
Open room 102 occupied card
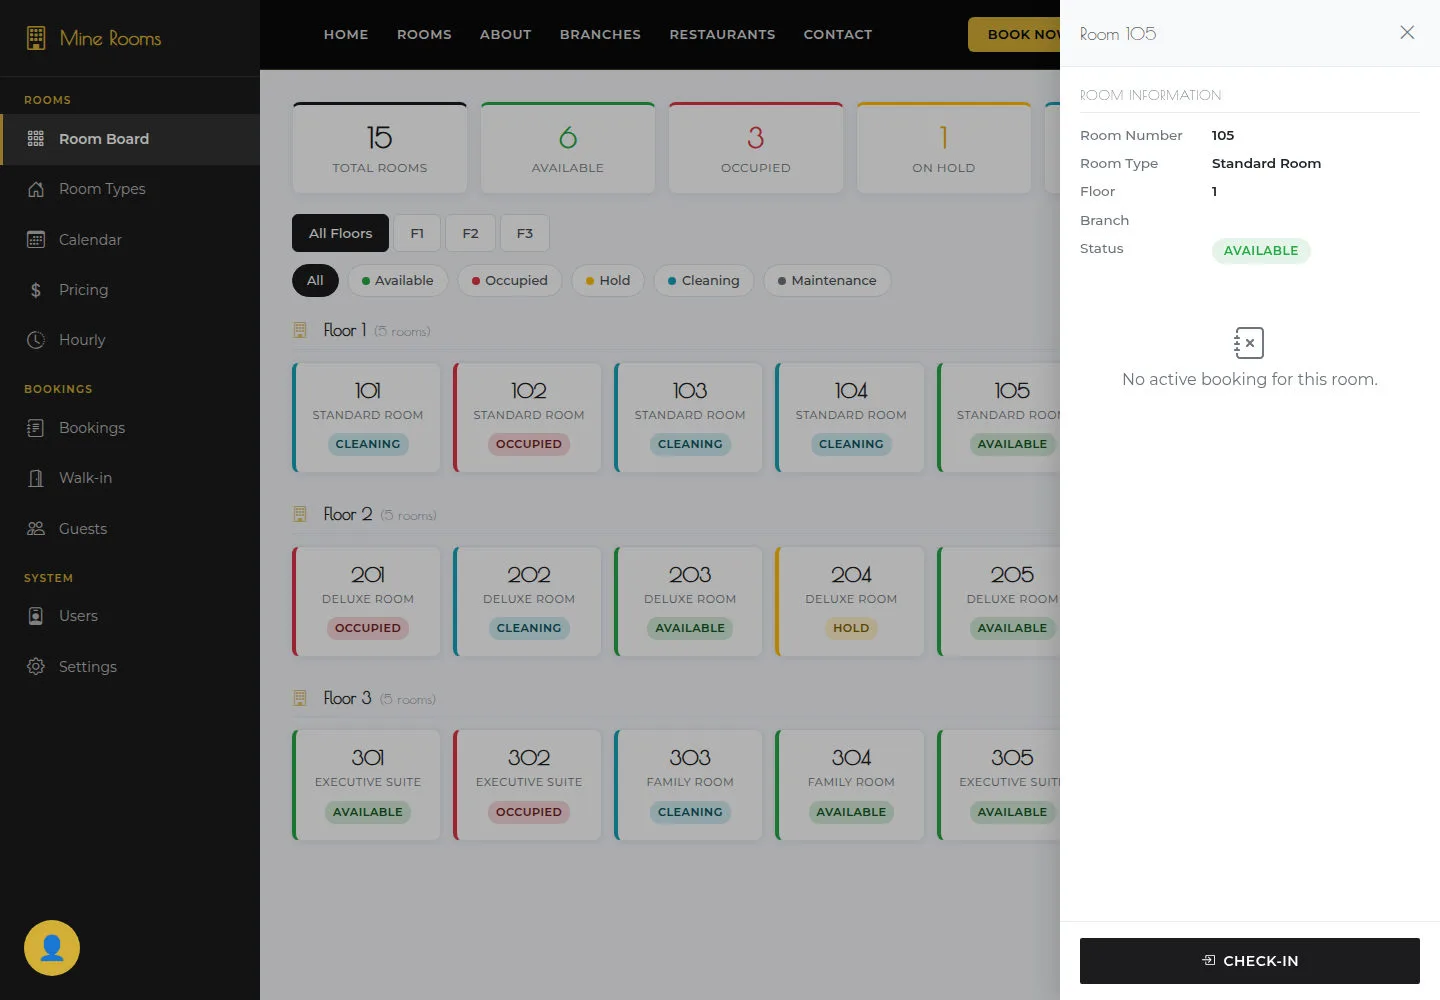tap(527, 417)
